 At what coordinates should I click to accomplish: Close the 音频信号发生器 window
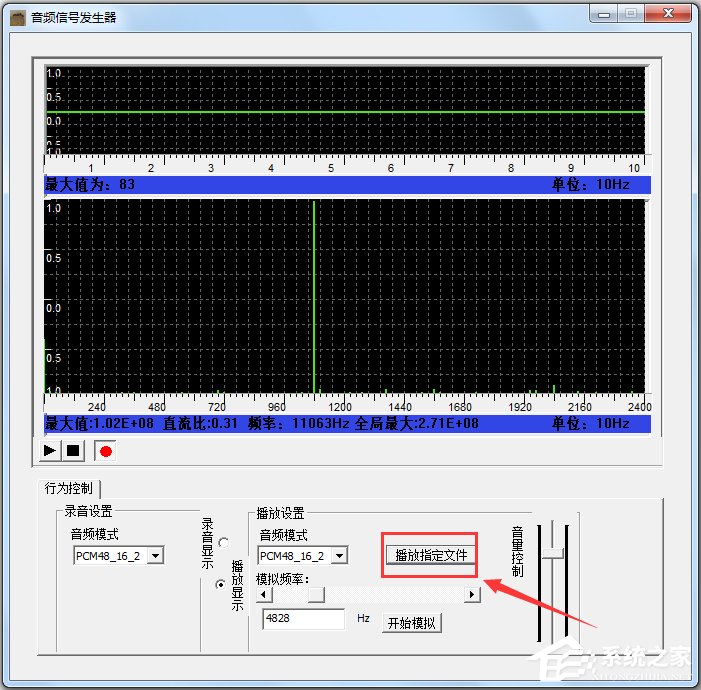pyautogui.click(x=664, y=14)
